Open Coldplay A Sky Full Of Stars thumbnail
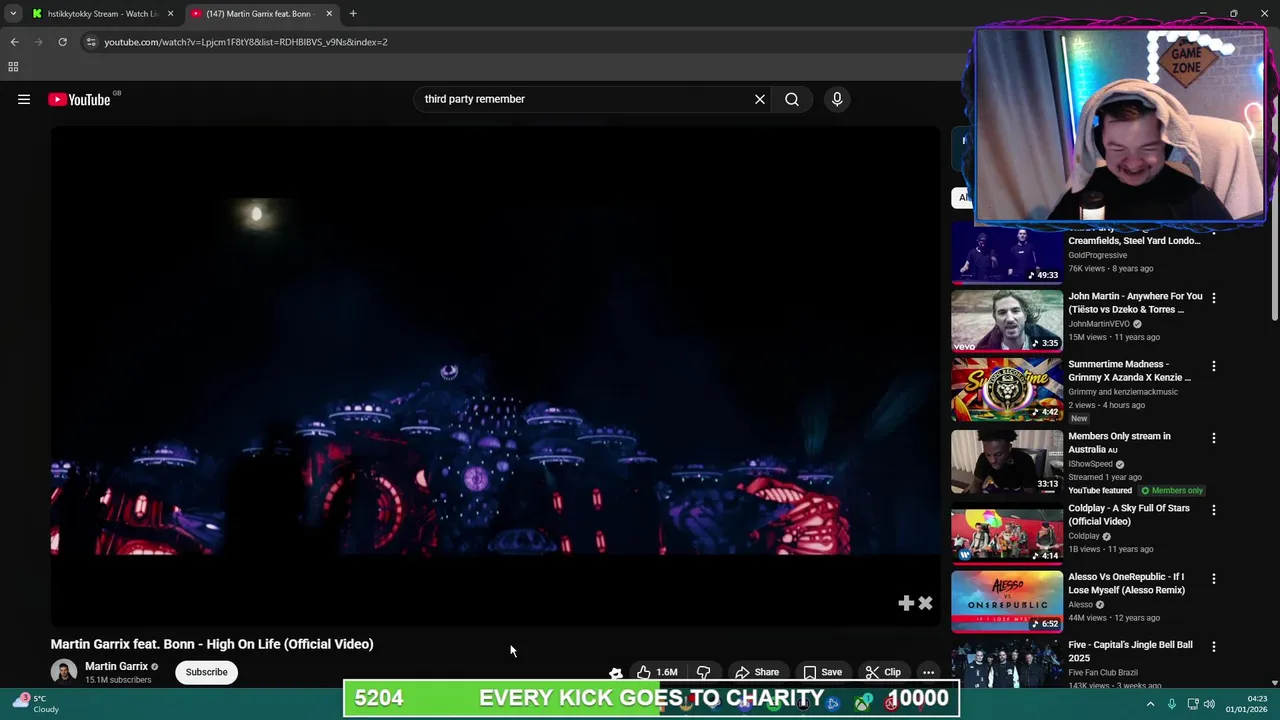This screenshot has height=720, width=1280. tap(1007, 533)
